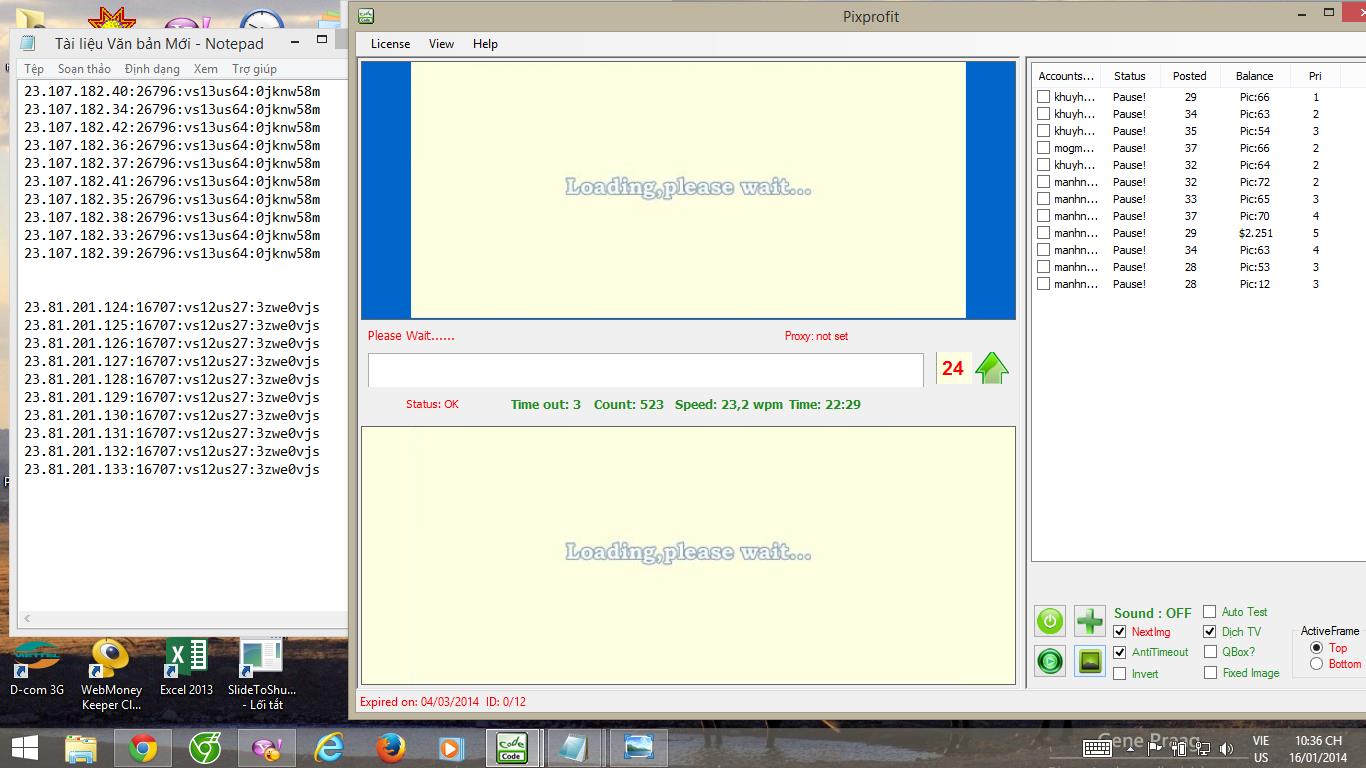The height and width of the screenshot is (768, 1366).
Task: Click the green power button in Pixprofit
Action: tap(1050, 621)
